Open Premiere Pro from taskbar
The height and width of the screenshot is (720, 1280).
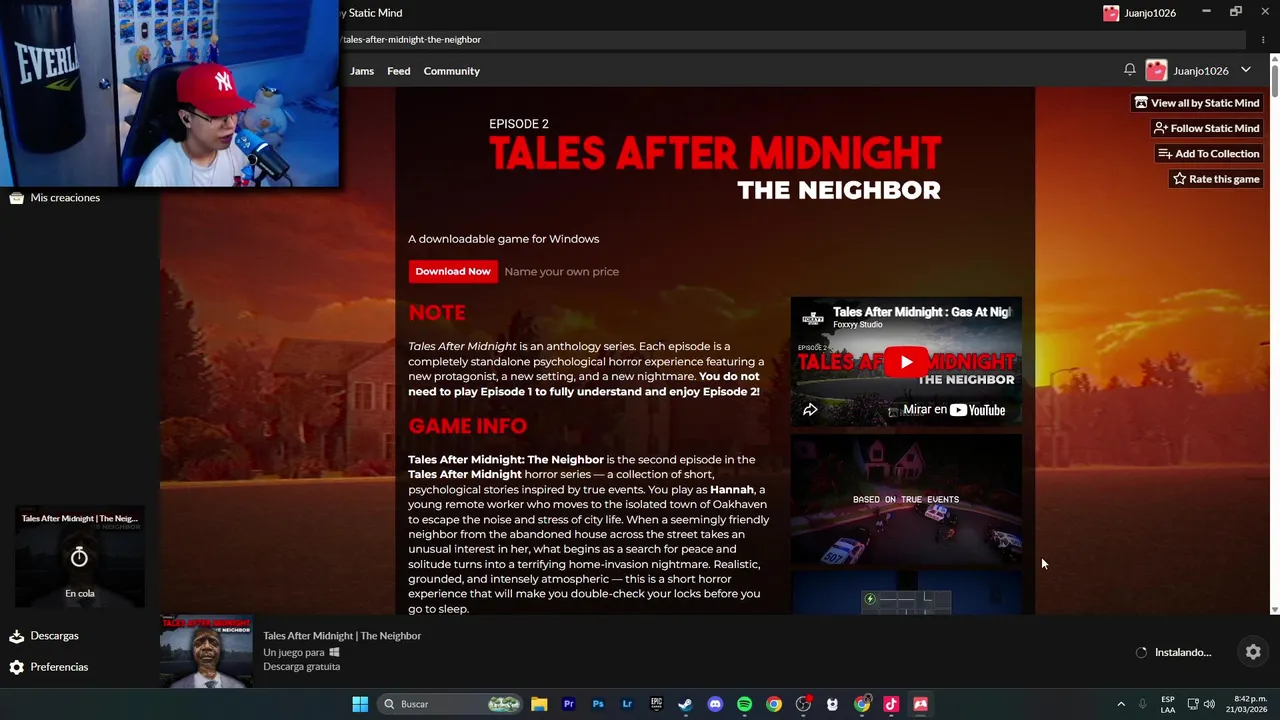[568, 704]
